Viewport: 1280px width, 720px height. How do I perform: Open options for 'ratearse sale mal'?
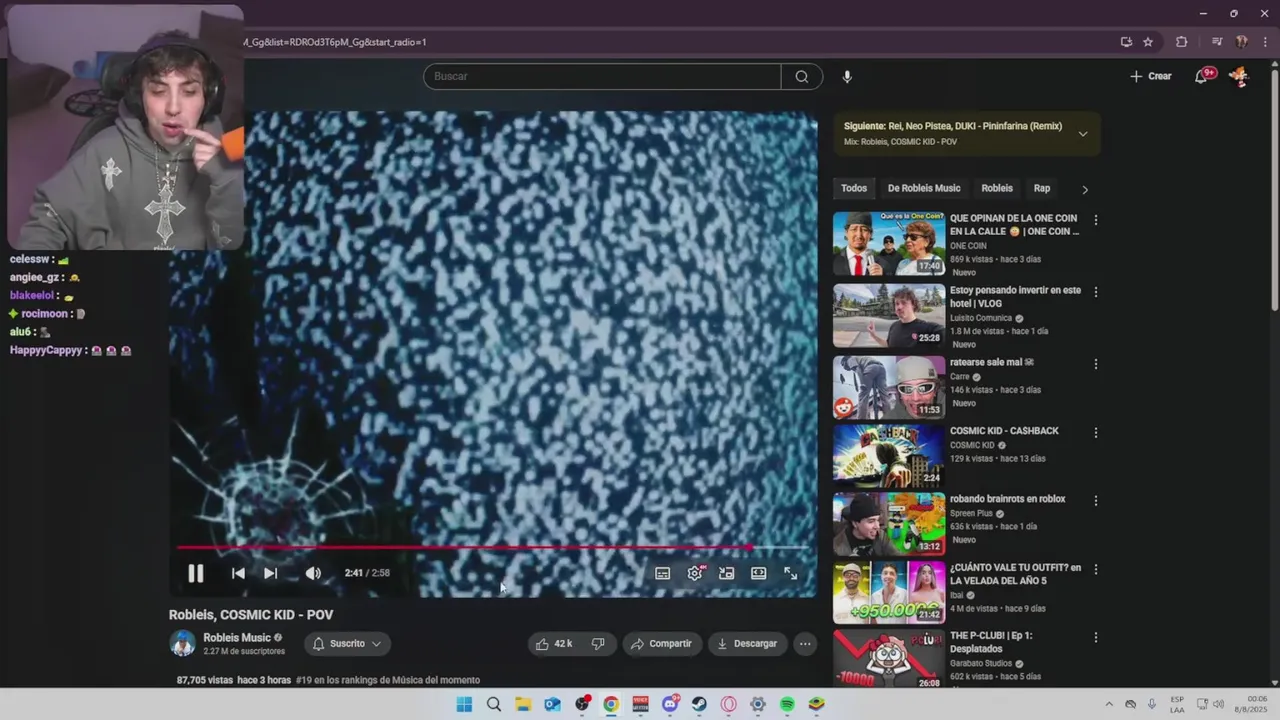point(1096,364)
